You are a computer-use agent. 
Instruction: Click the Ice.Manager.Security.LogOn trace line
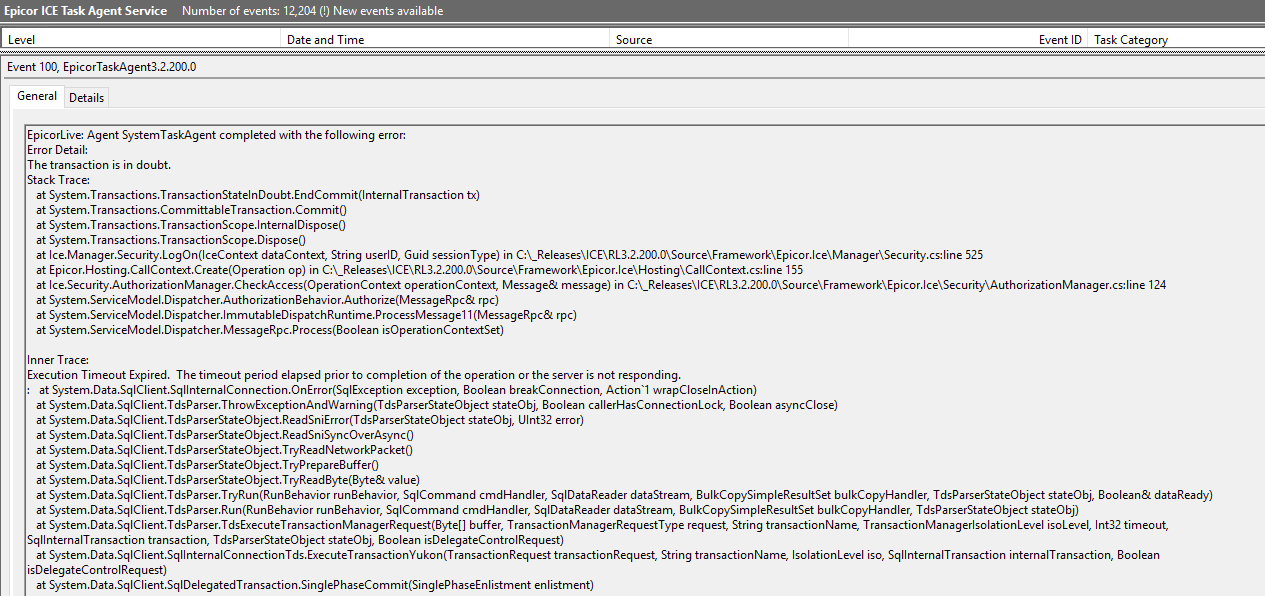(509, 255)
